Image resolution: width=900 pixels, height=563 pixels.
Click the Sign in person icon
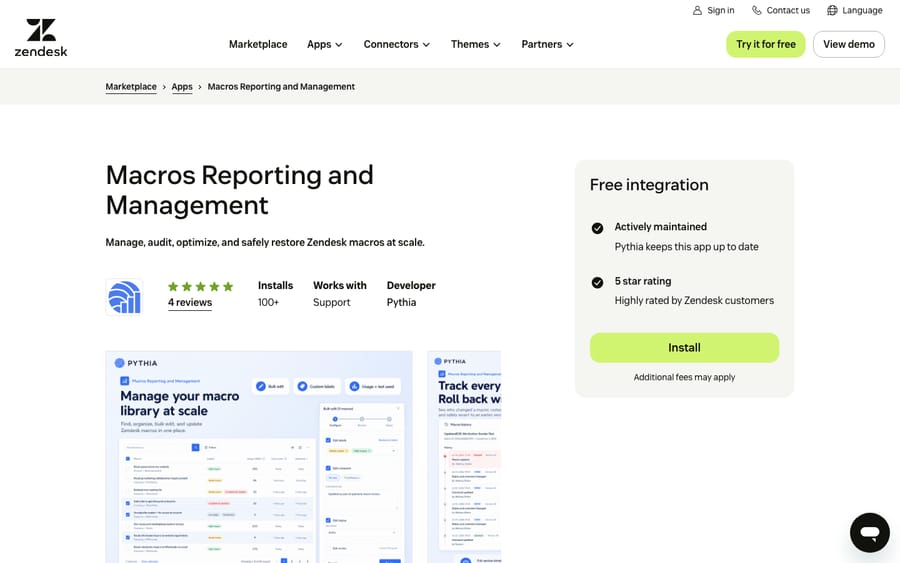[697, 10]
